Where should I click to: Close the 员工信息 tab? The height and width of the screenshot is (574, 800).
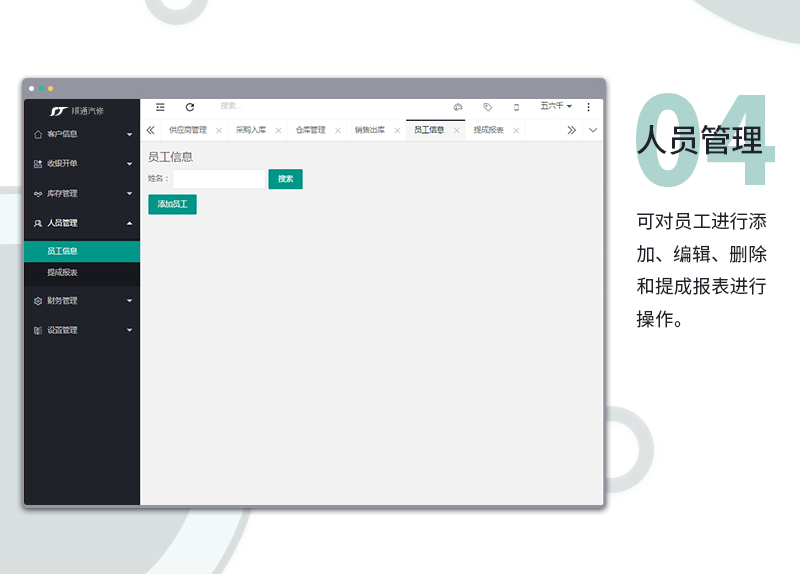coord(457,131)
